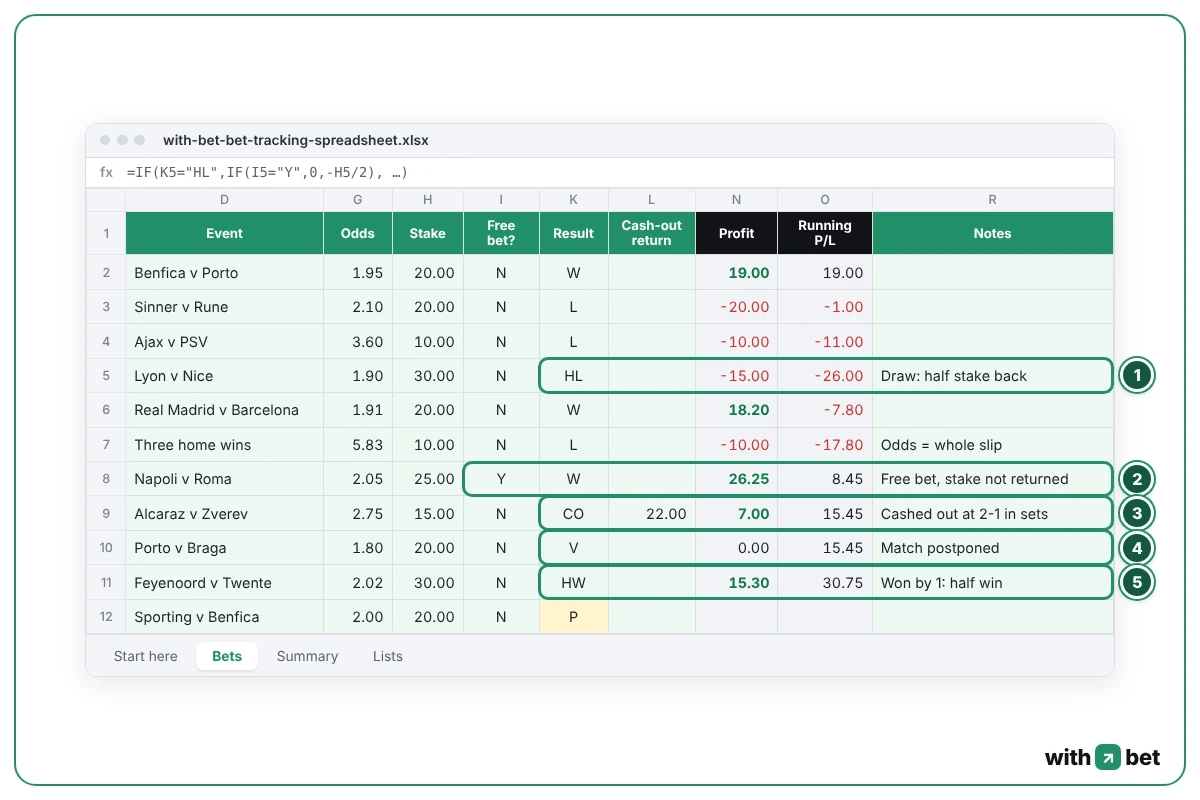1200x800 pixels.
Task: Select column R header
Action: 992,200
